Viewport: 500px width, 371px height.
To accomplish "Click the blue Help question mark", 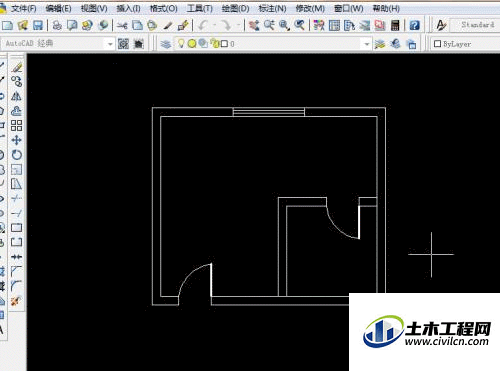I will coord(414,25).
